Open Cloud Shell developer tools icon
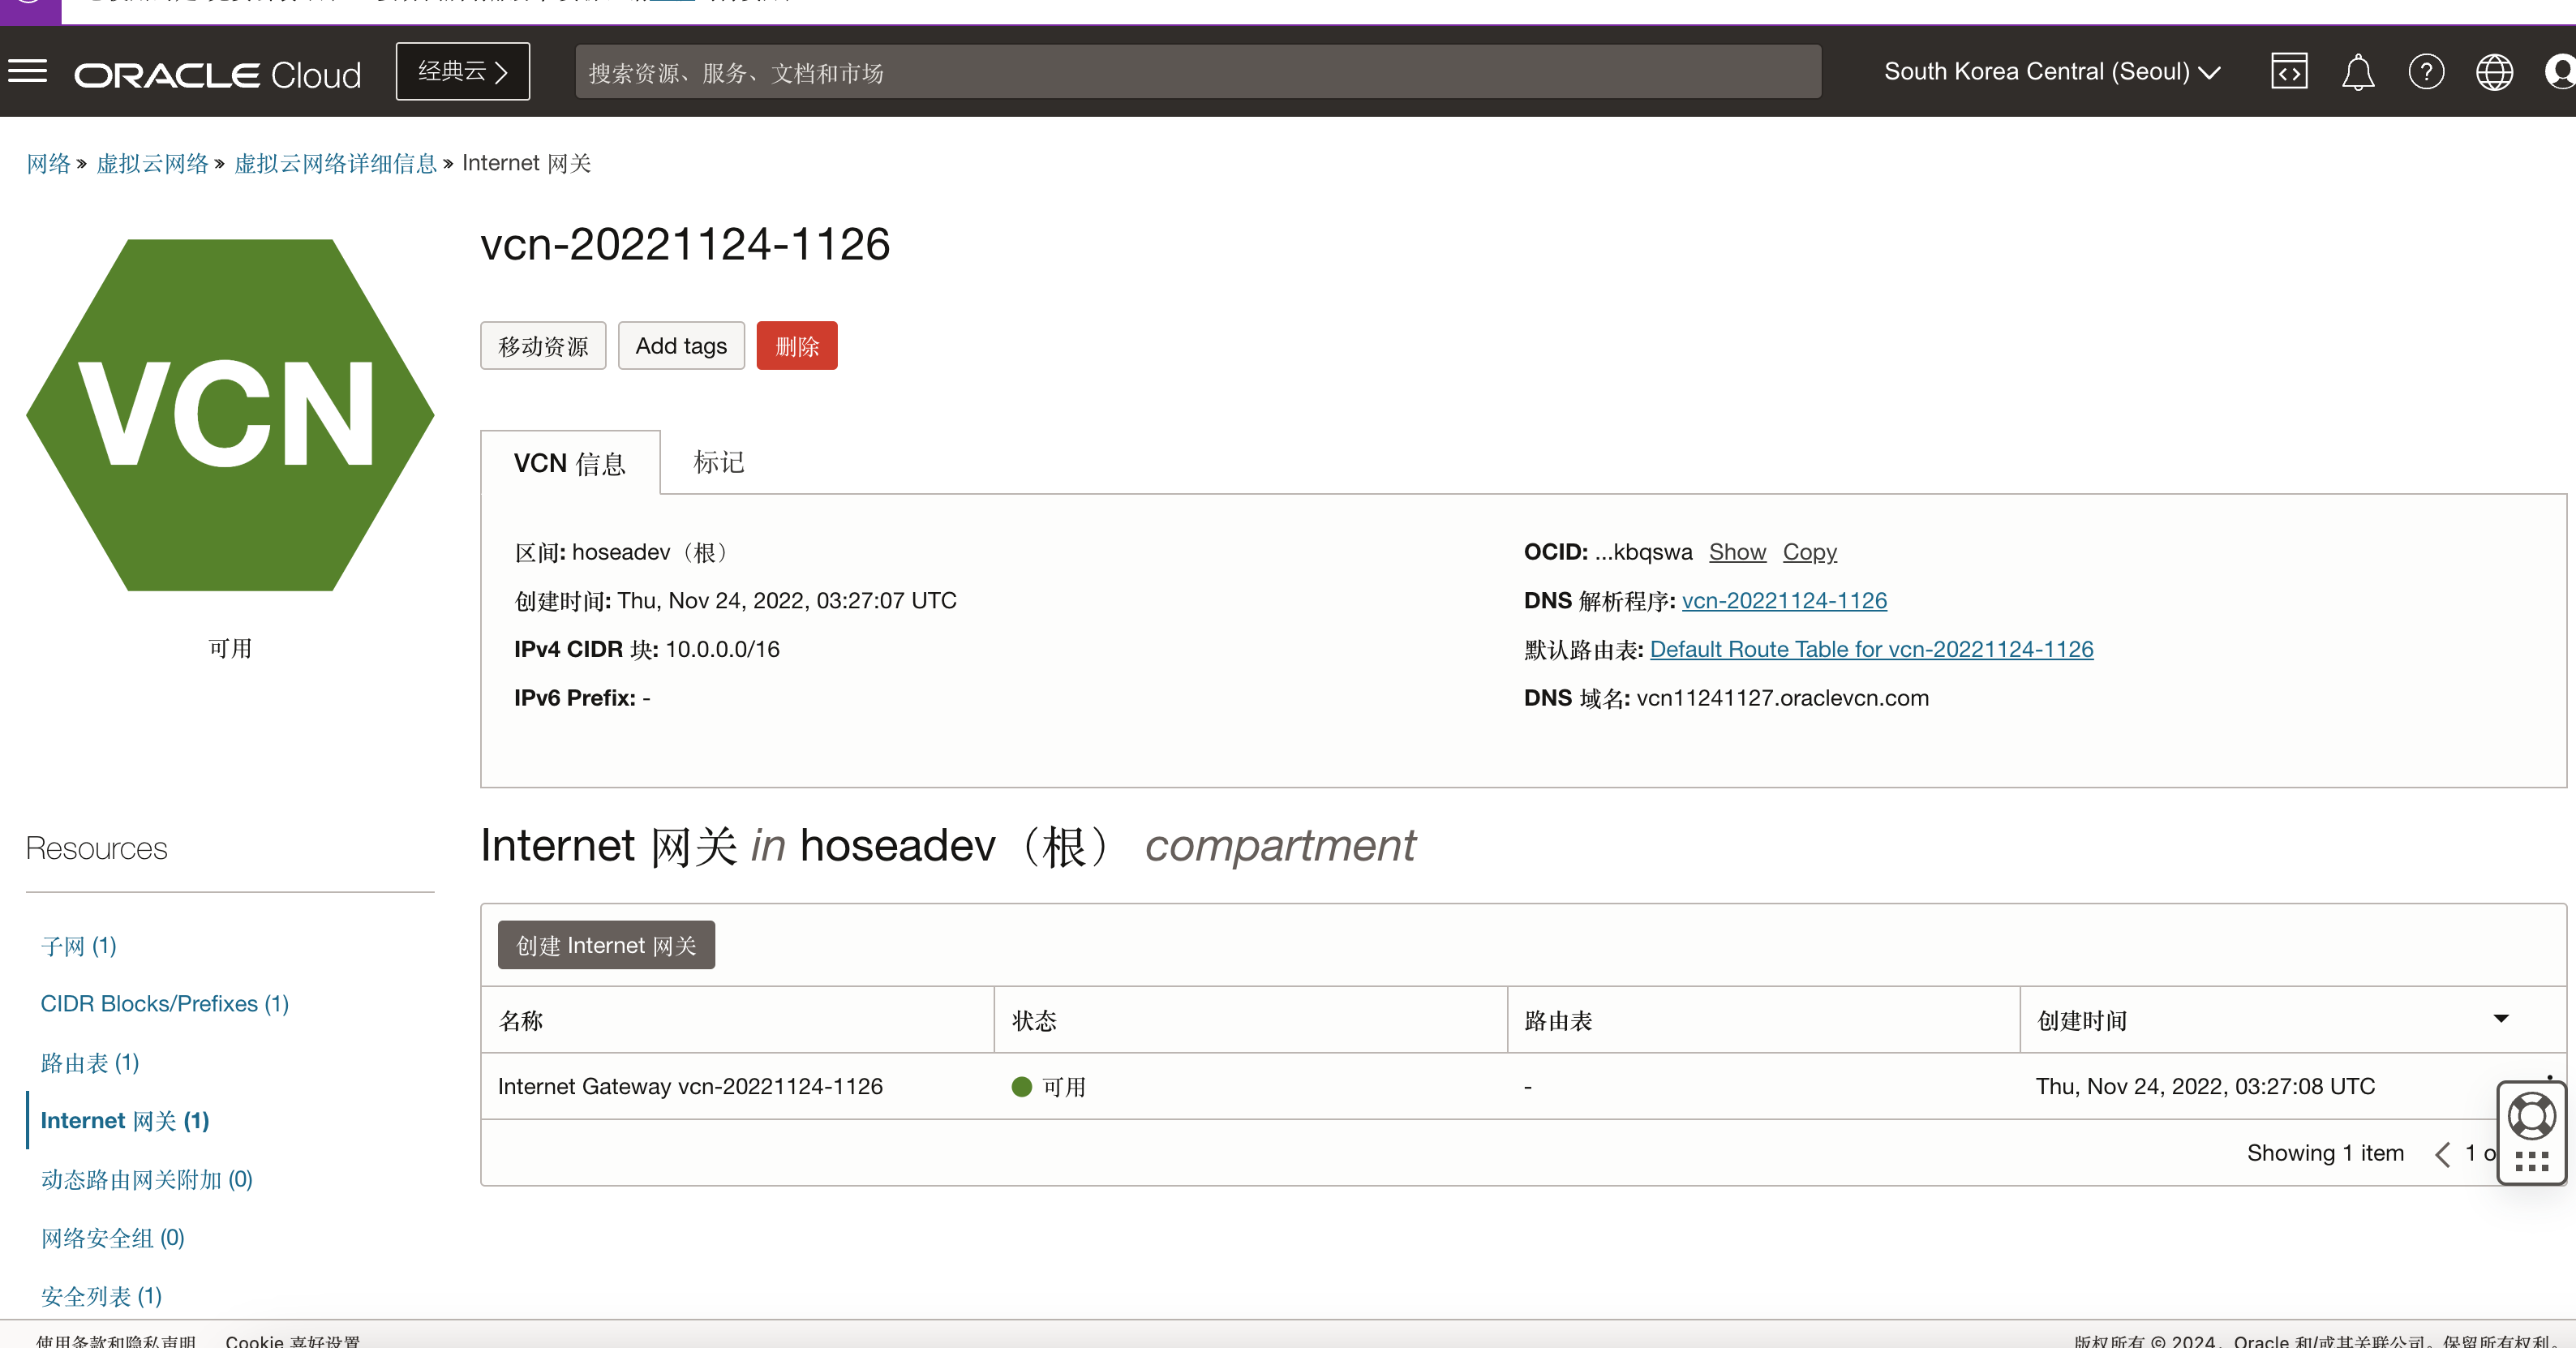 [x=2288, y=72]
